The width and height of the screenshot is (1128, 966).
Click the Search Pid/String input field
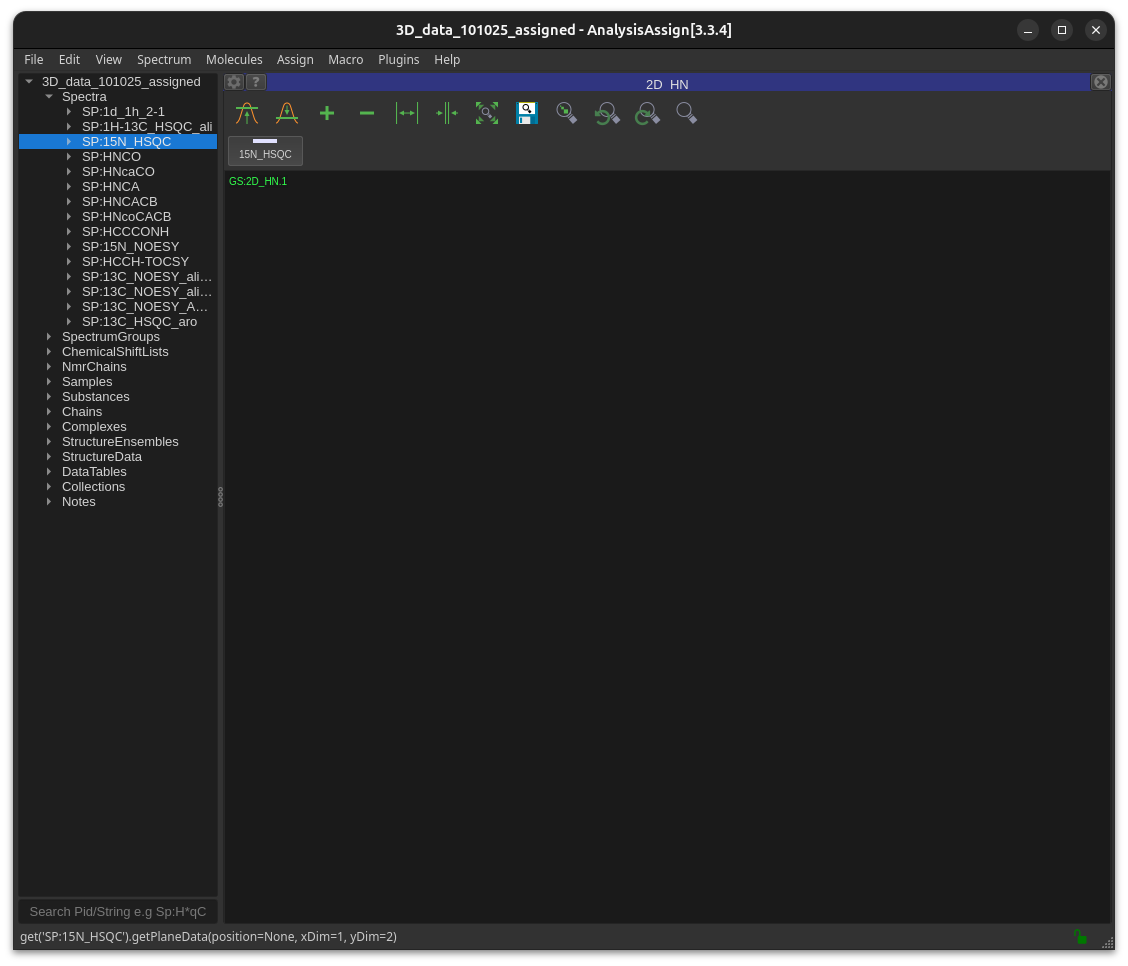point(118,911)
